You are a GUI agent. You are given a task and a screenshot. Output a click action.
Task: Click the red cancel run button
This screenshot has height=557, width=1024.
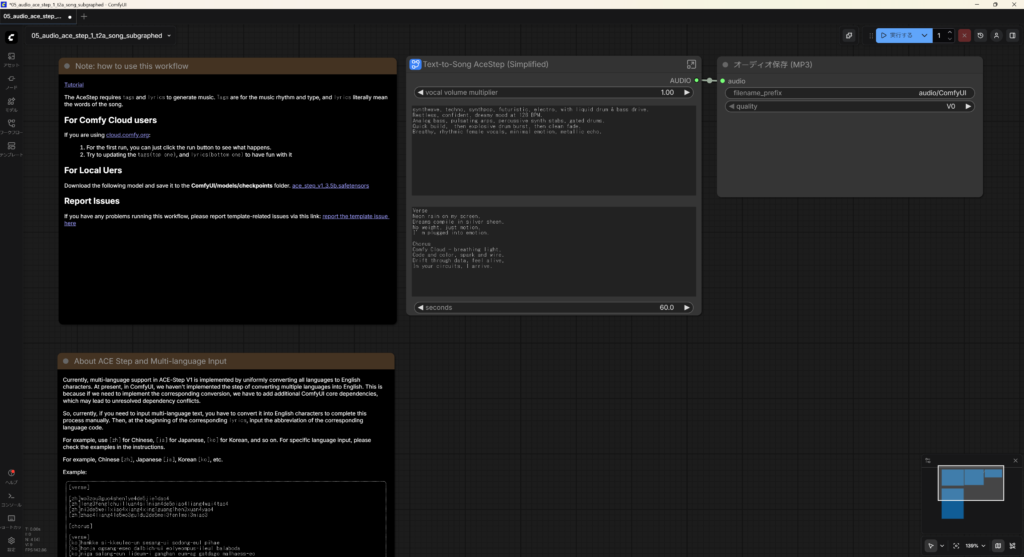pos(964,35)
